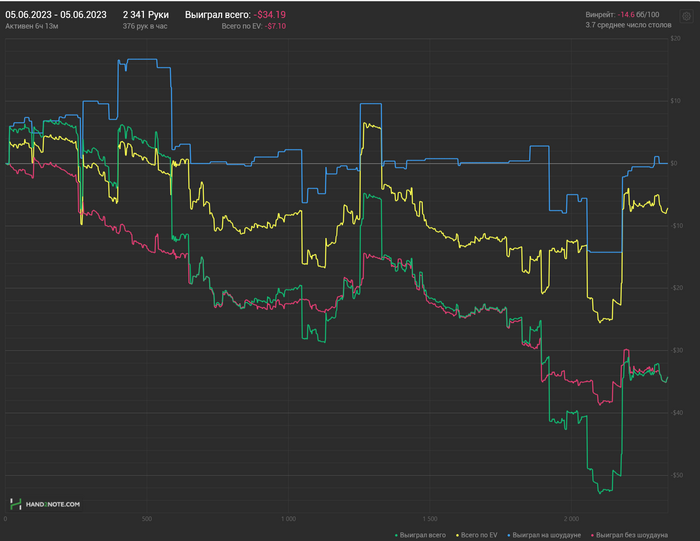Screen dimensions: 700x541
Task: Click the 'Активен 6ч 13м' active time text
Action: [x=32, y=26]
